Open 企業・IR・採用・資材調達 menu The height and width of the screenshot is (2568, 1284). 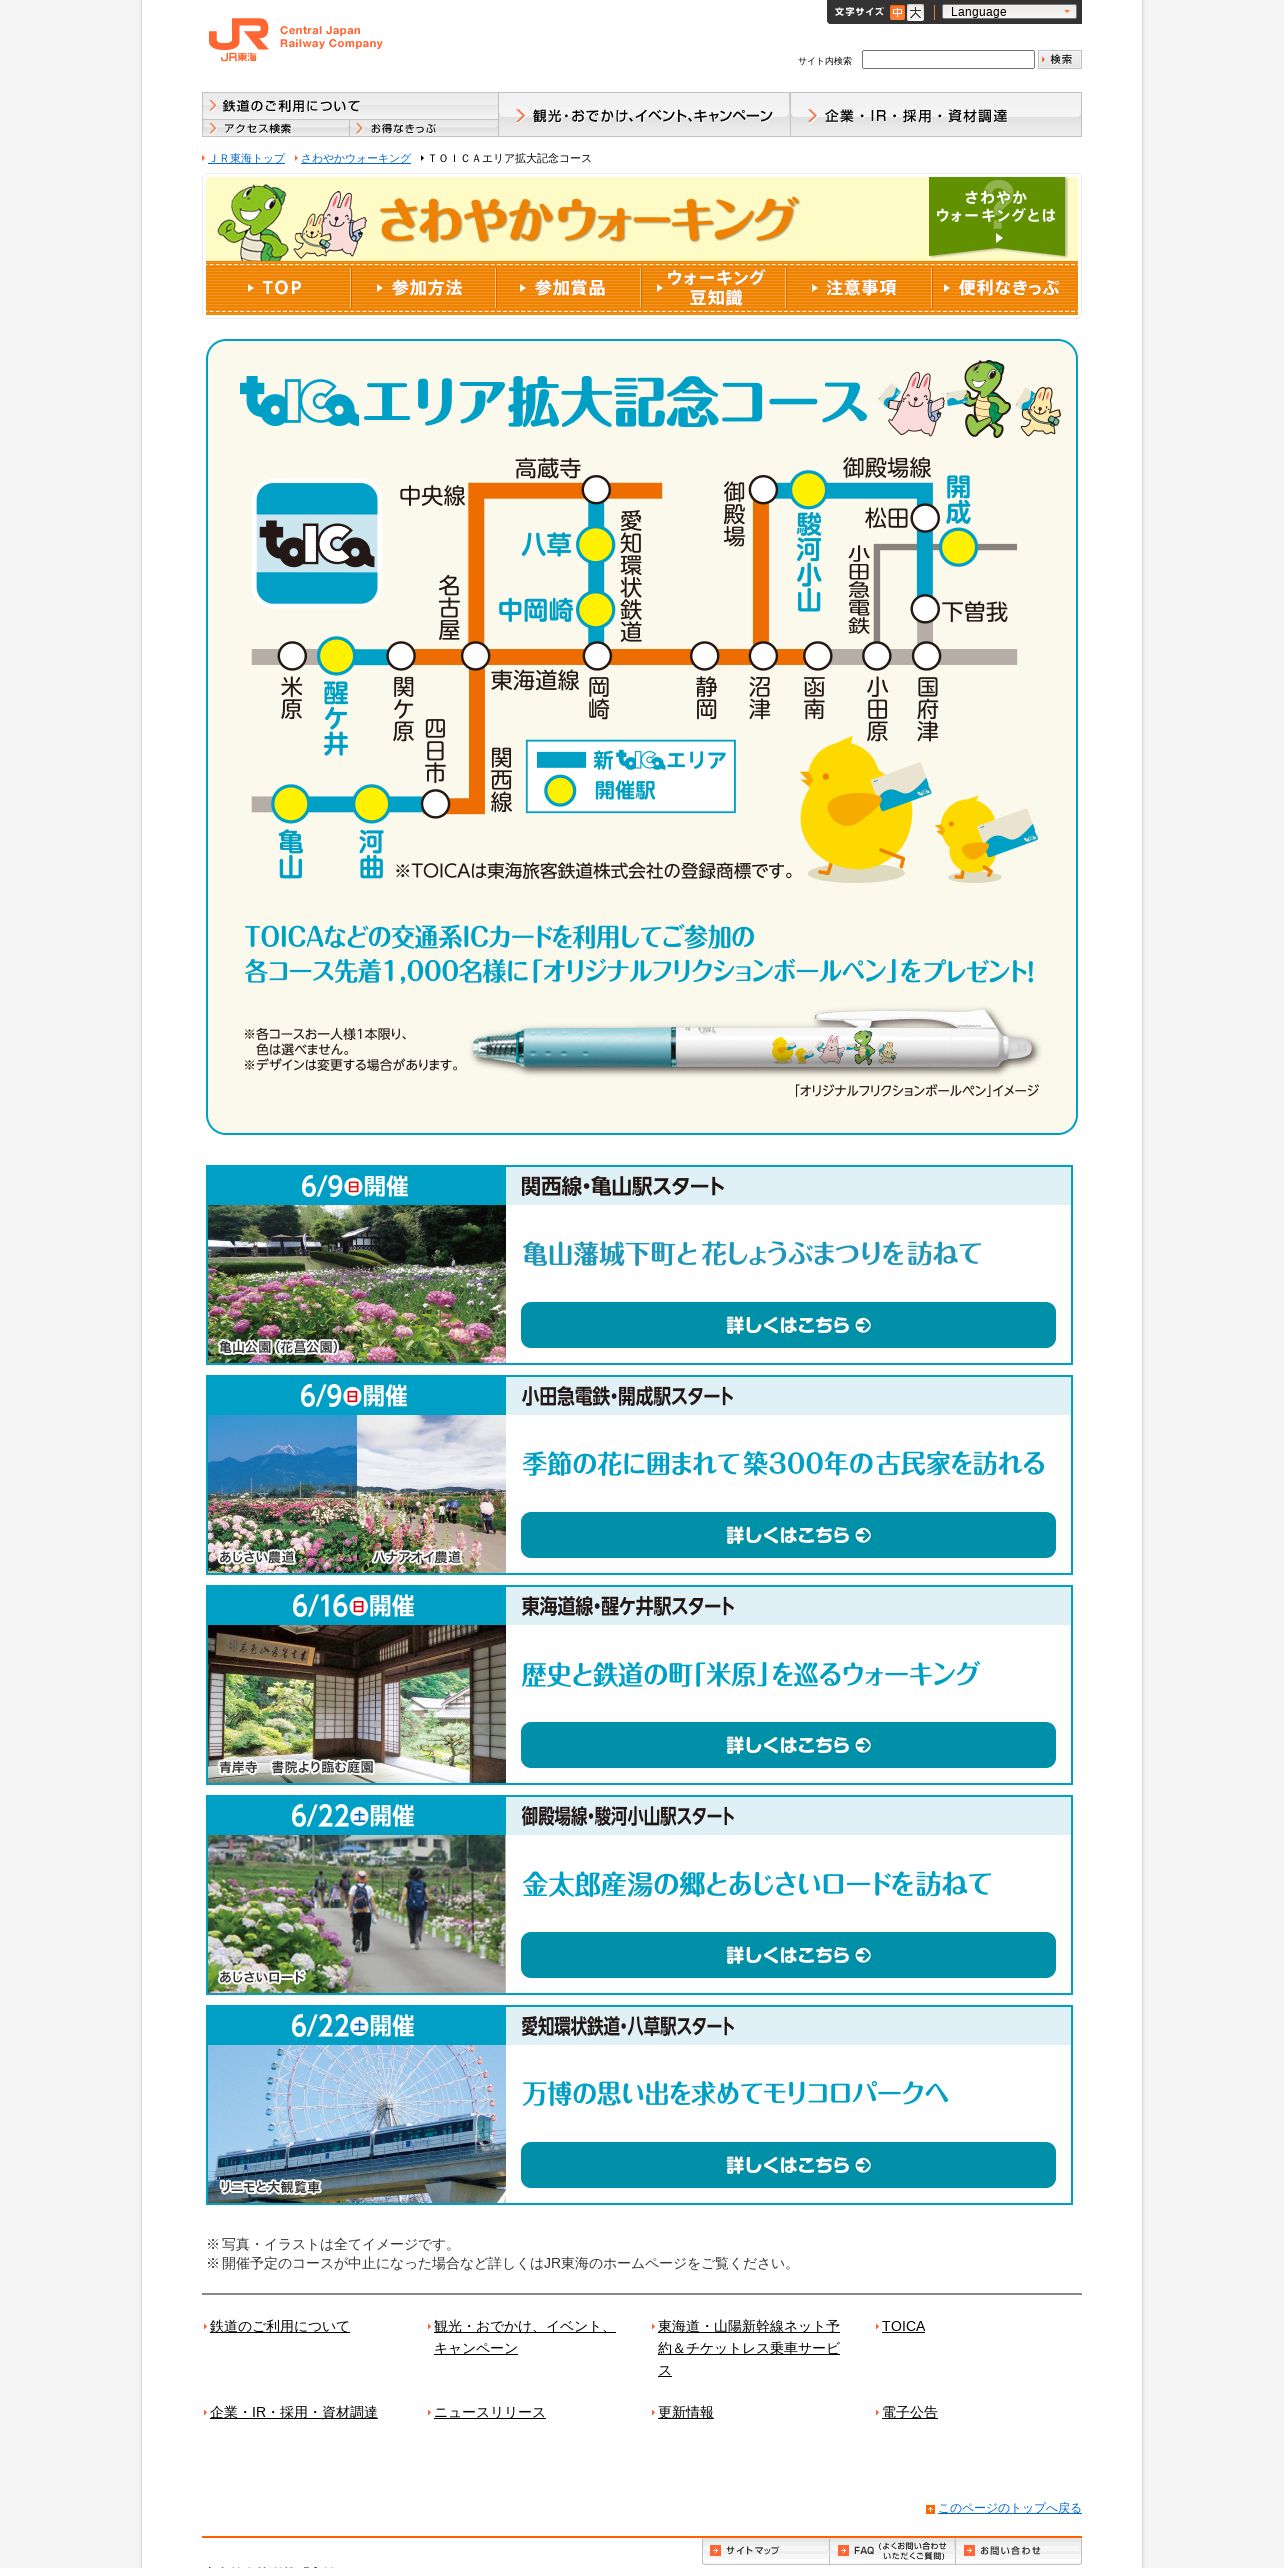point(936,115)
